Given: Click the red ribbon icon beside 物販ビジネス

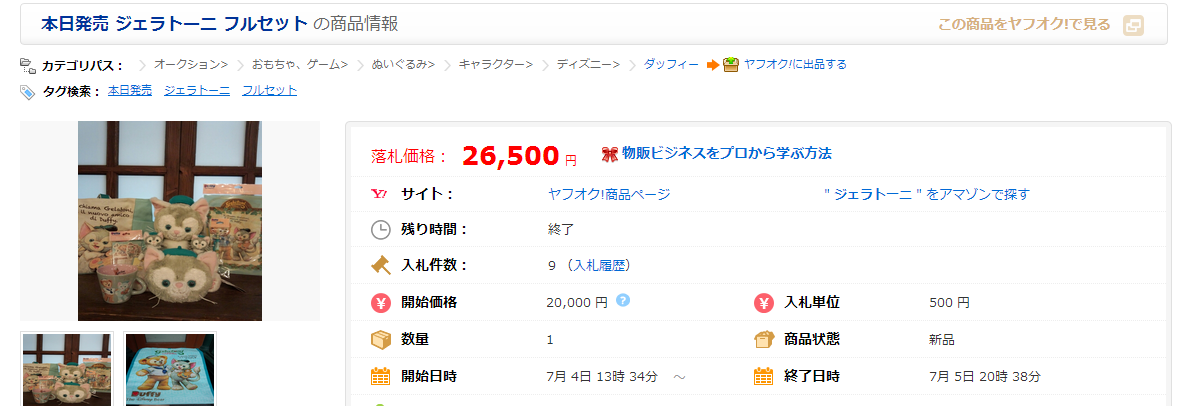Looking at the screenshot, I should 609,154.
